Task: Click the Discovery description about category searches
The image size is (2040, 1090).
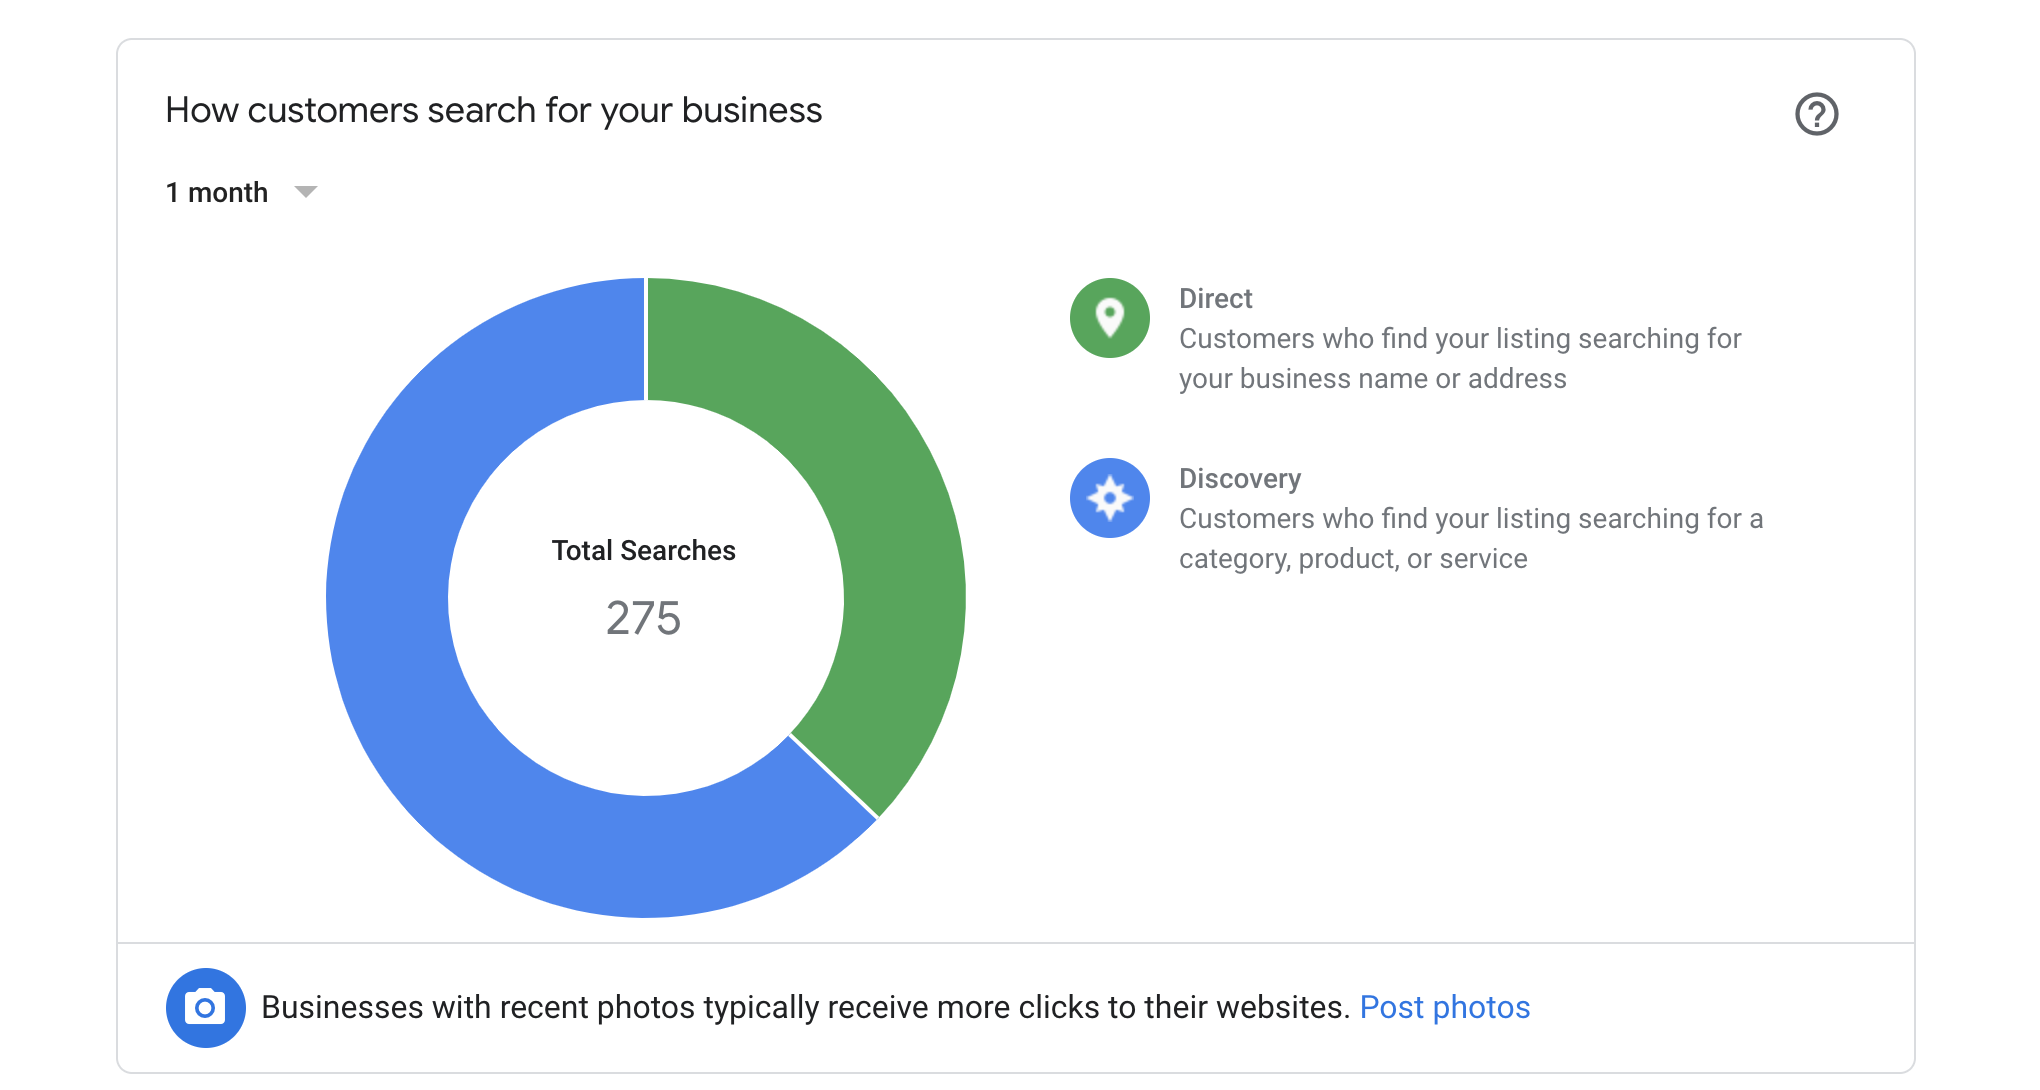Action: tap(1471, 539)
